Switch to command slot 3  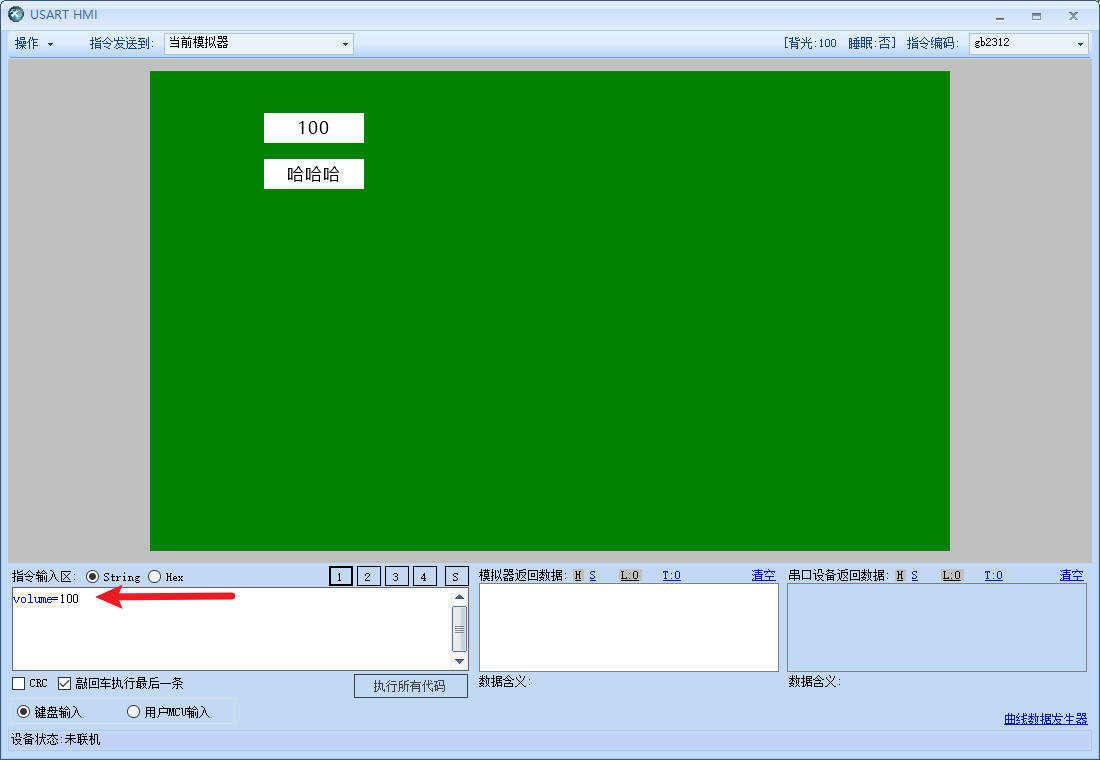(397, 576)
